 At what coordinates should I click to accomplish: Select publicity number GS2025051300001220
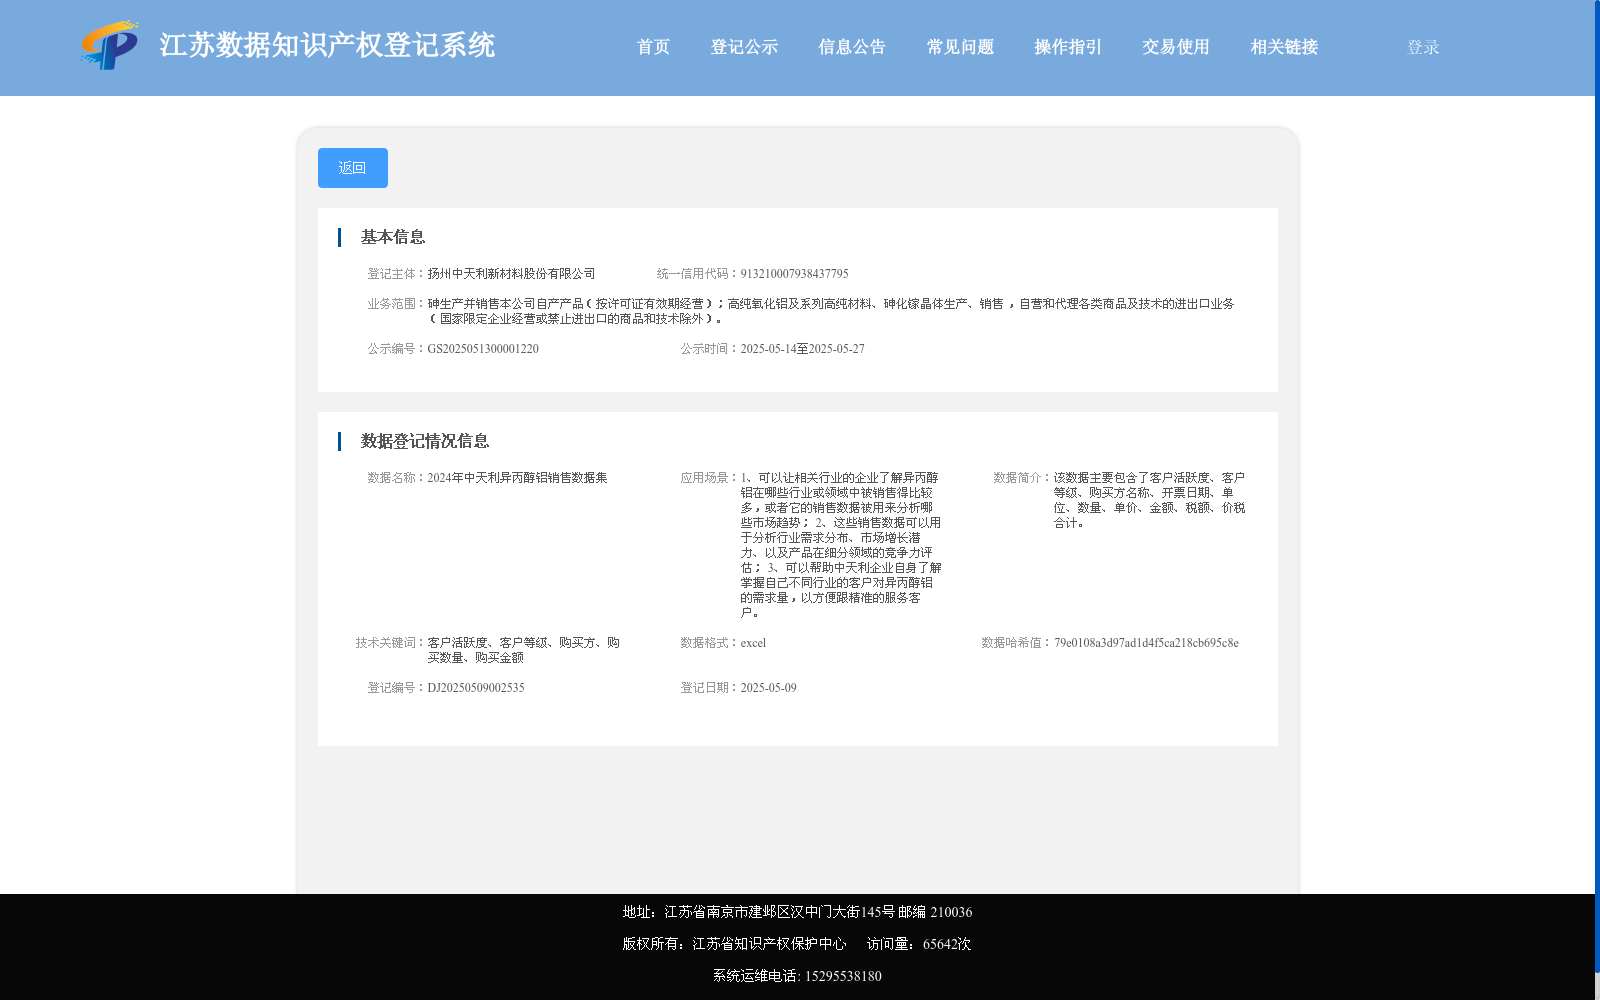[x=483, y=349]
